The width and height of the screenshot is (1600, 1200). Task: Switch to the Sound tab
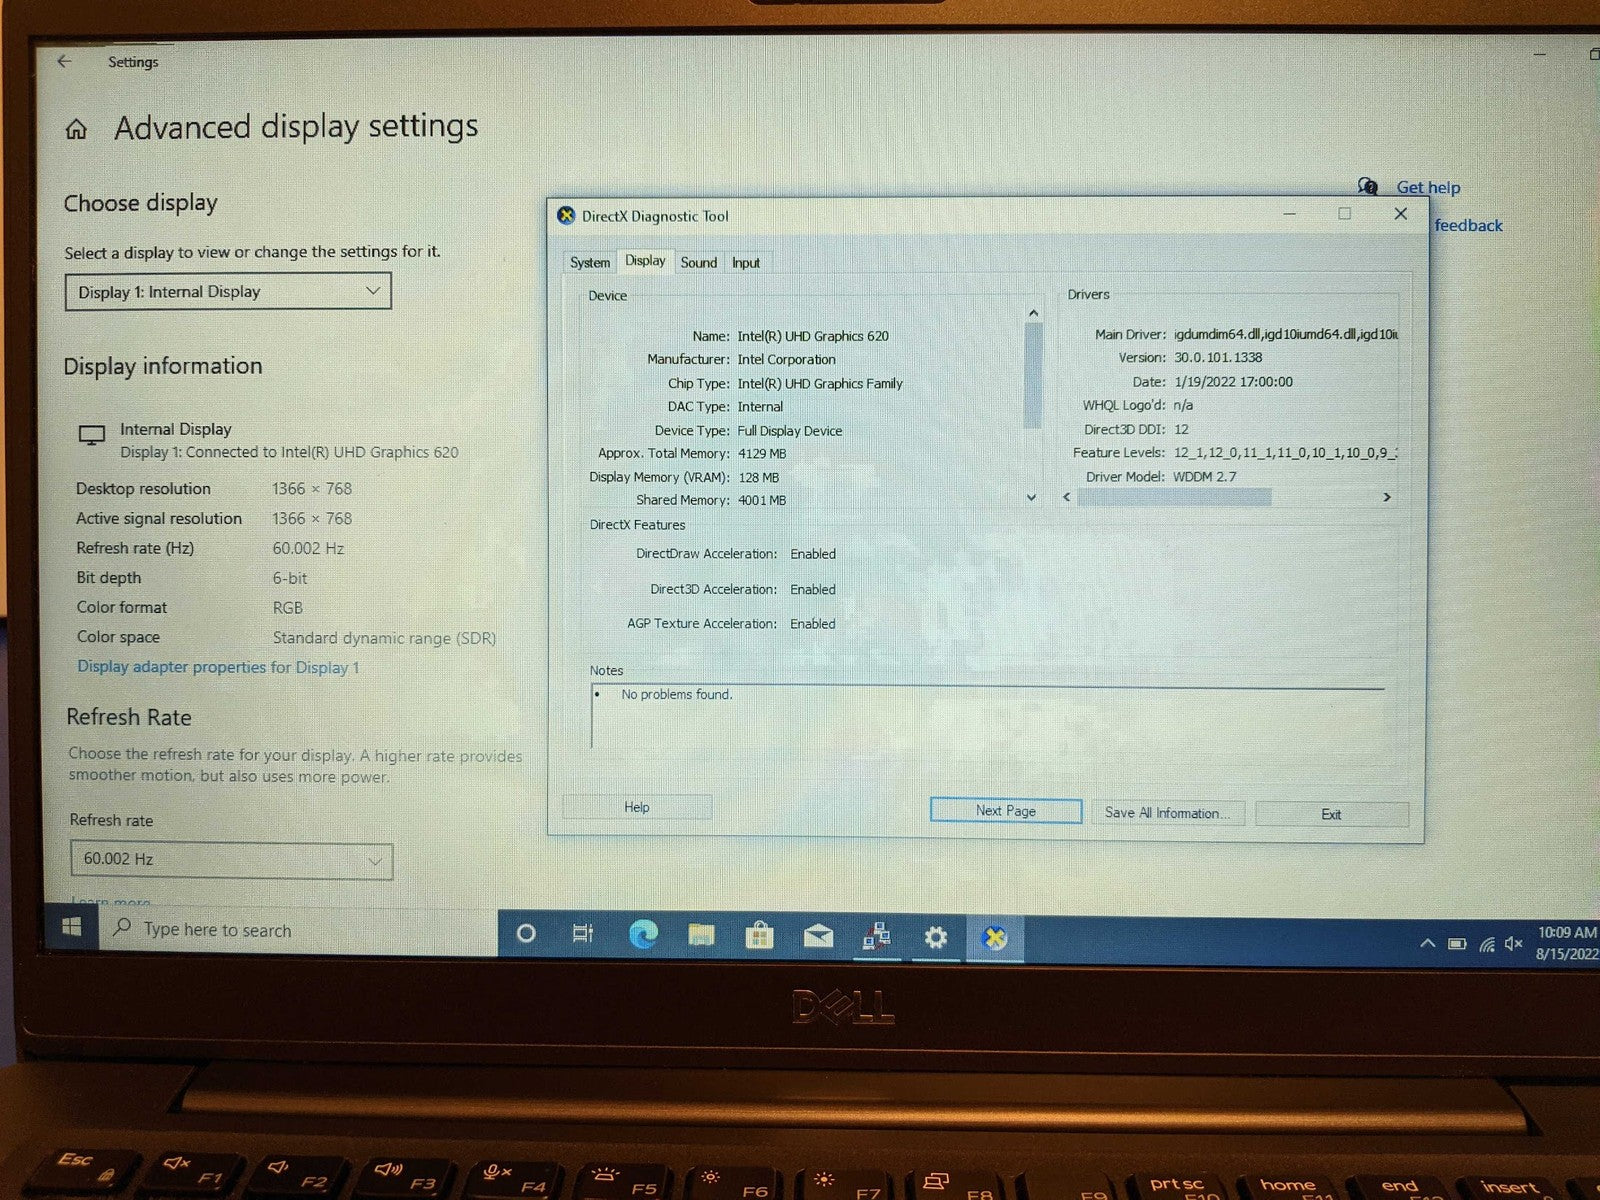pos(699,262)
